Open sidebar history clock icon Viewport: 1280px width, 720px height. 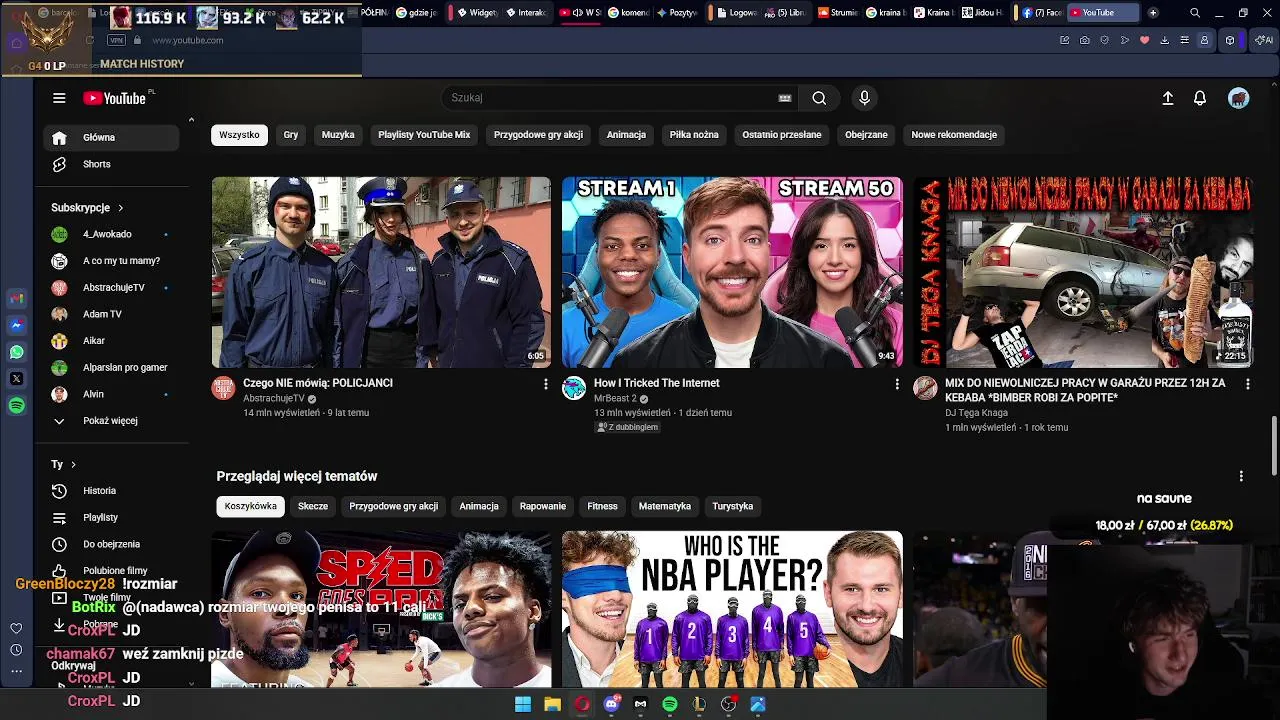click(16, 650)
